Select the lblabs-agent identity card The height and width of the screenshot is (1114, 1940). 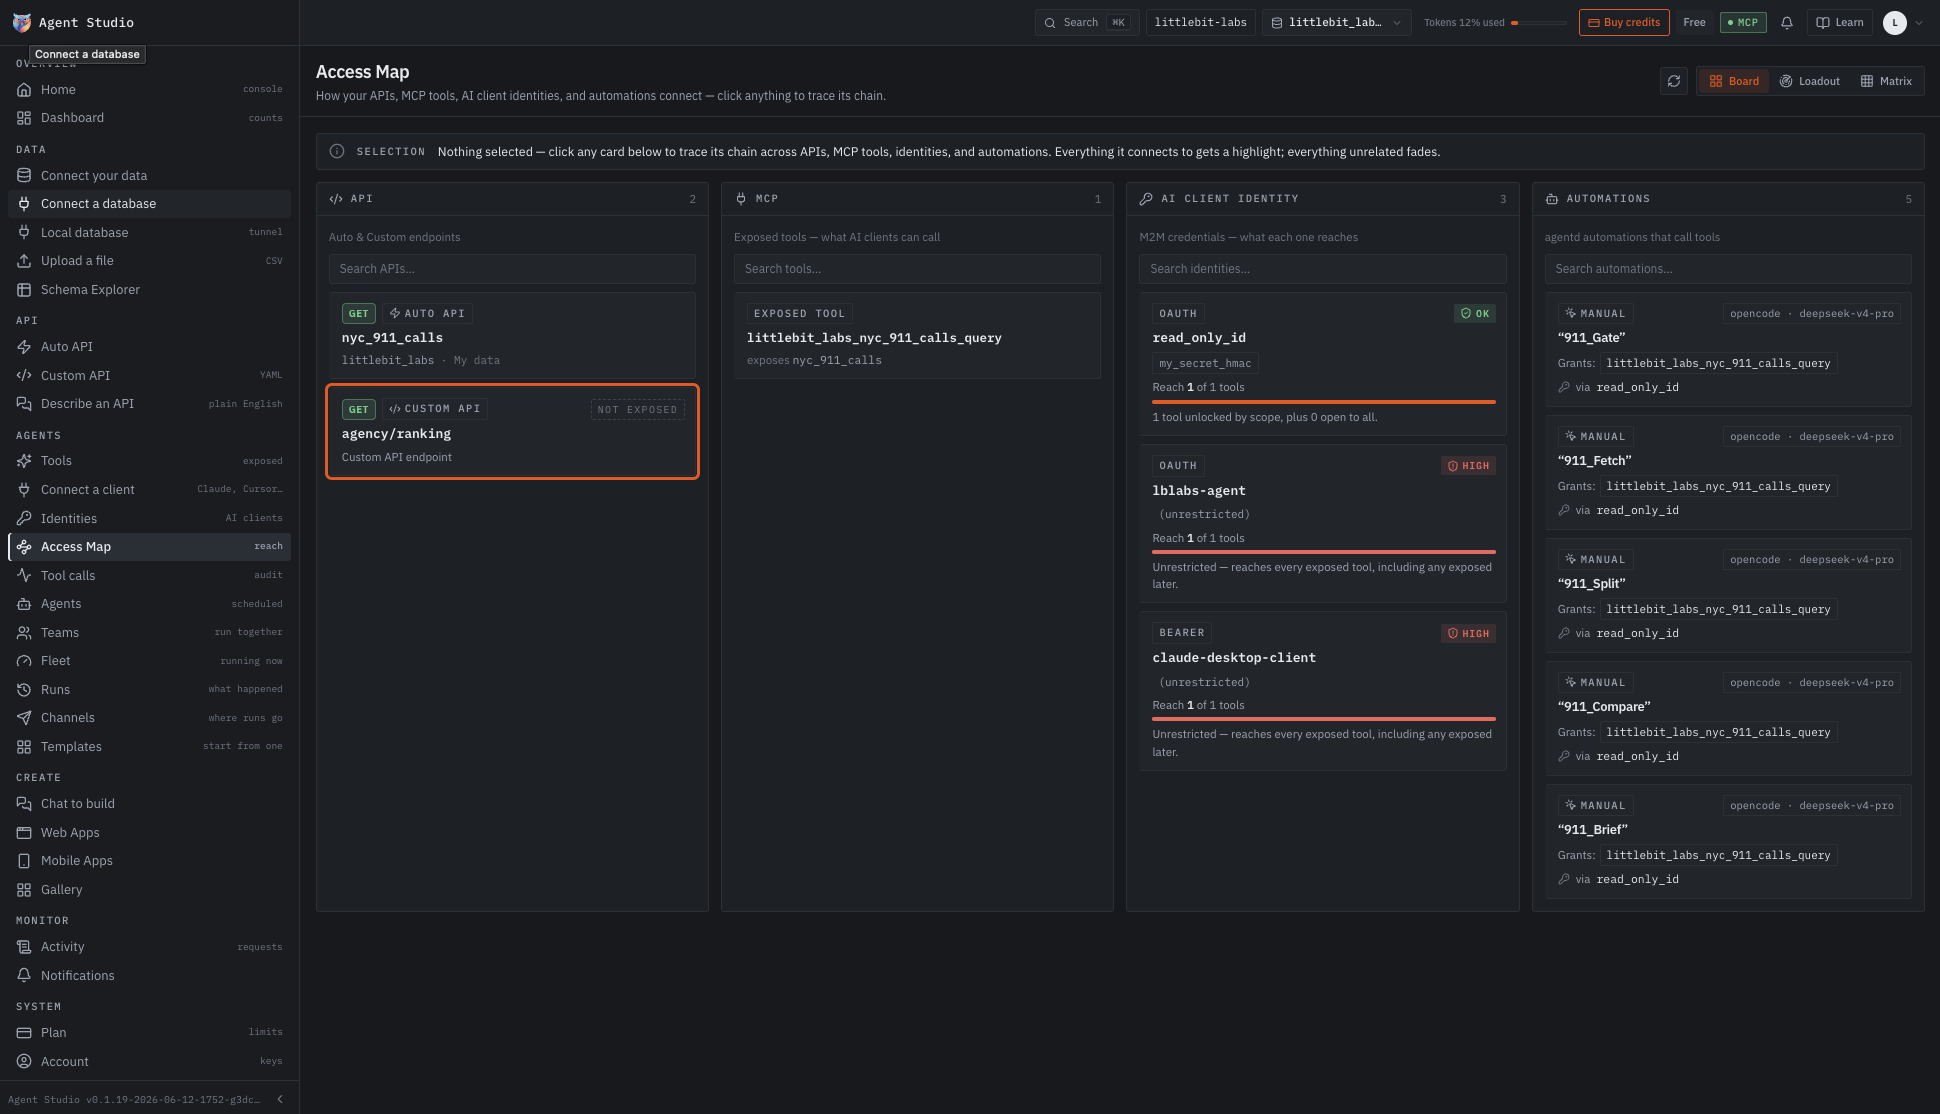pos(1323,524)
